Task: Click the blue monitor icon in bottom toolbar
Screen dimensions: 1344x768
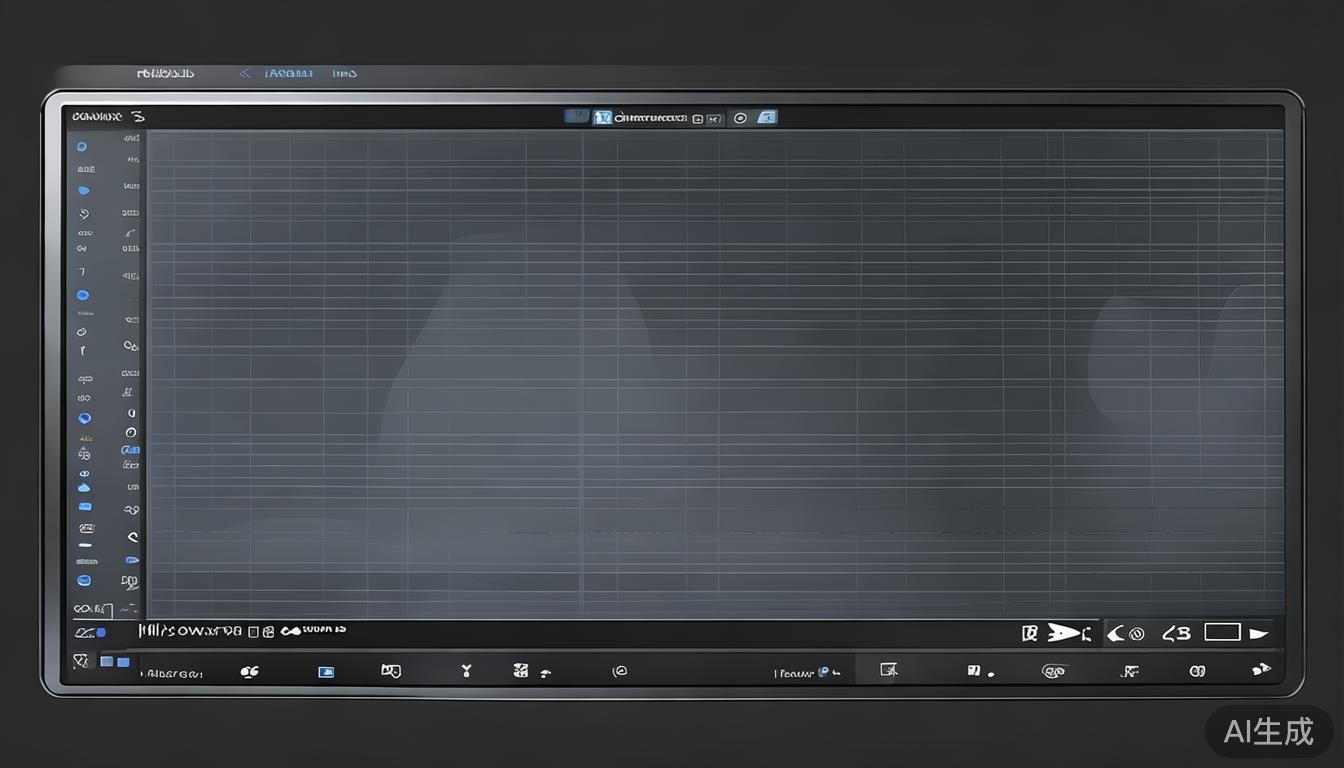Action: (325, 672)
